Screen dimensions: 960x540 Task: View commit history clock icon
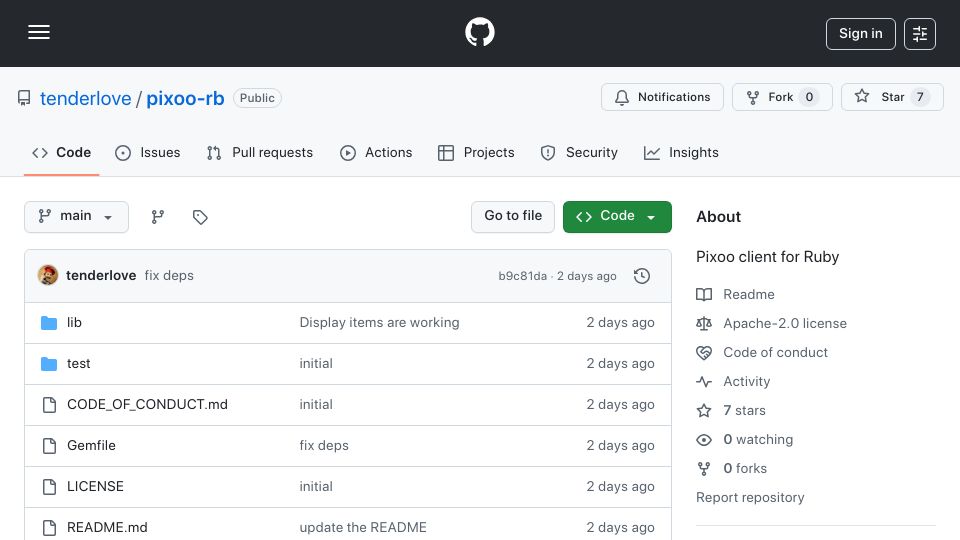642,276
